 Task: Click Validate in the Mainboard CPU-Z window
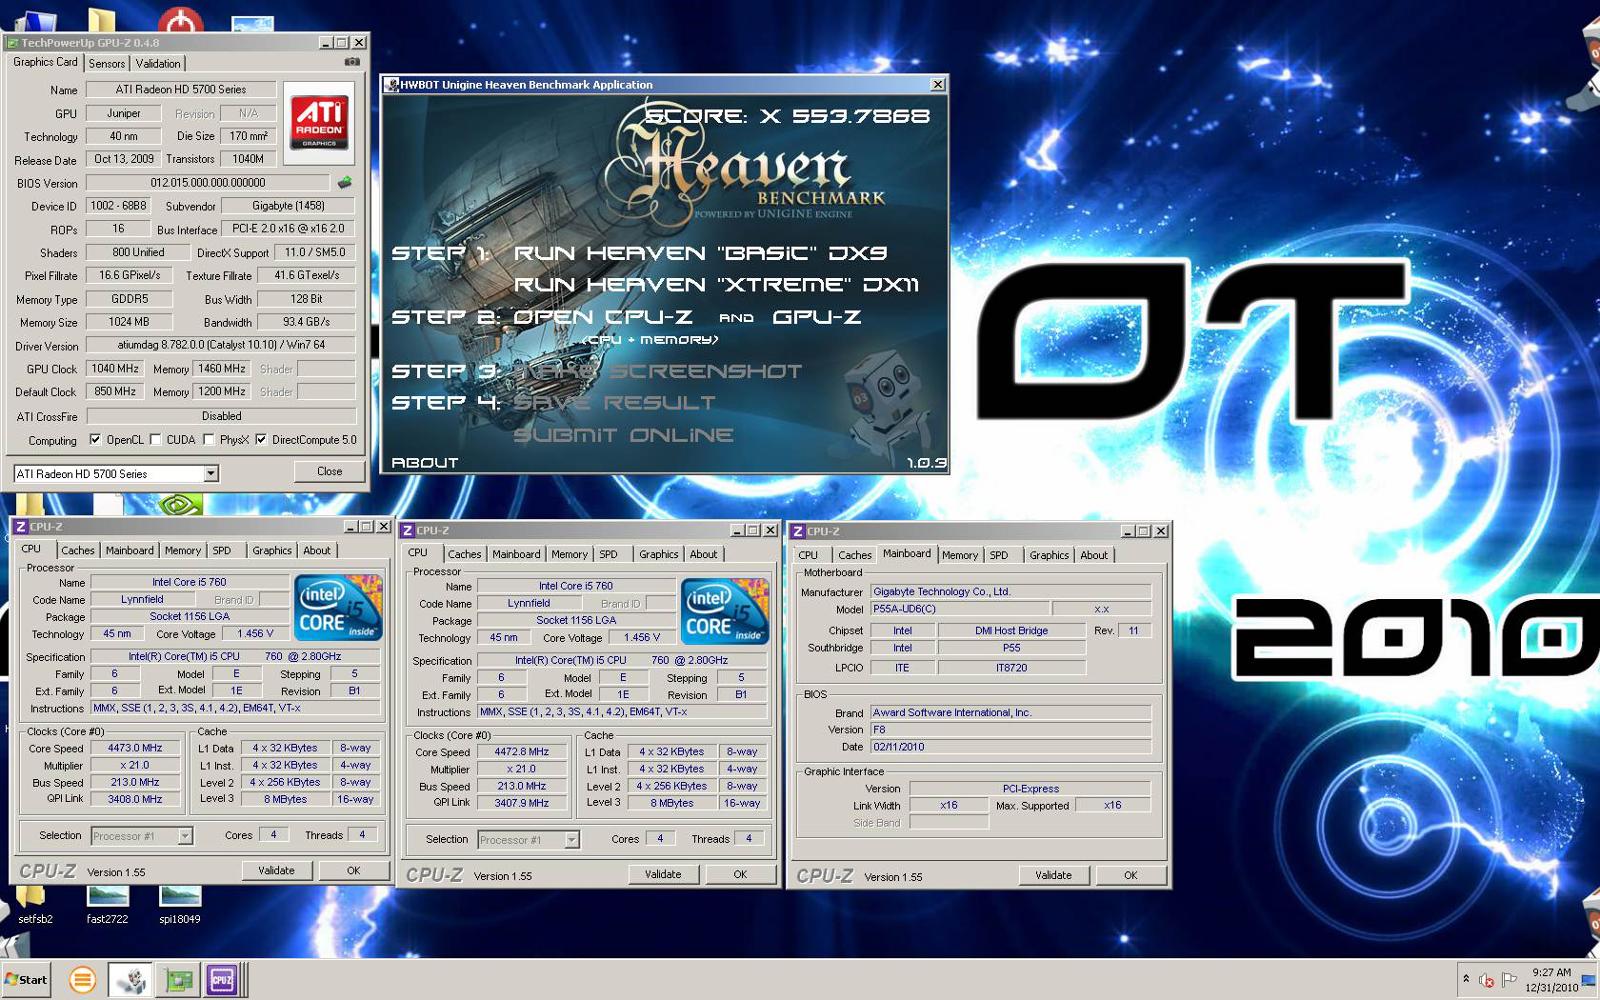pyautogui.click(x=1053, y=876)
